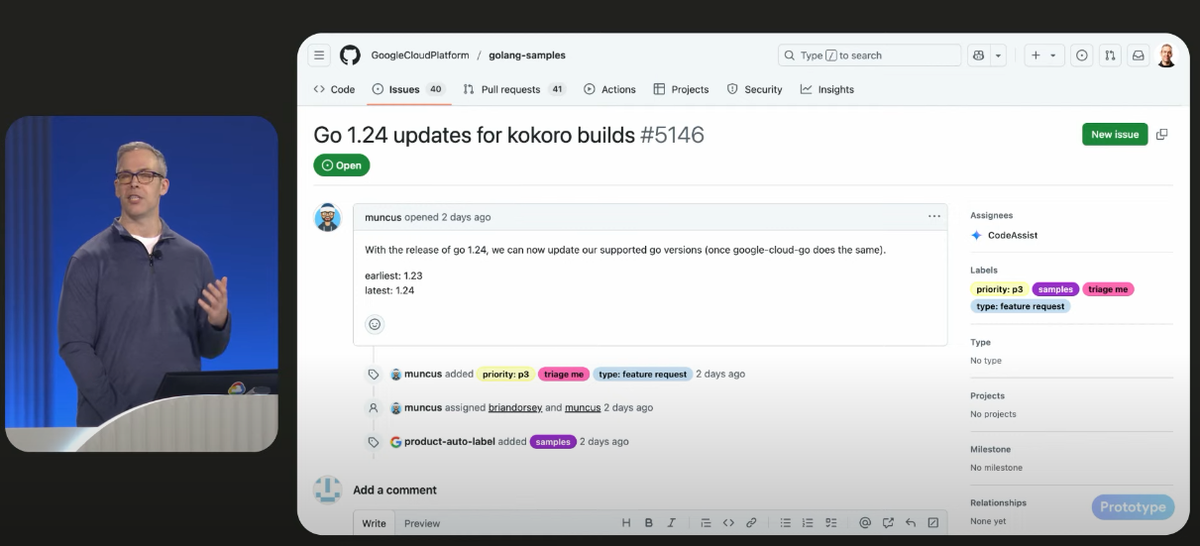Select samples label in sidebar
The height and width of the screenshot is (546, 1200).
[x=1055, y=289]
